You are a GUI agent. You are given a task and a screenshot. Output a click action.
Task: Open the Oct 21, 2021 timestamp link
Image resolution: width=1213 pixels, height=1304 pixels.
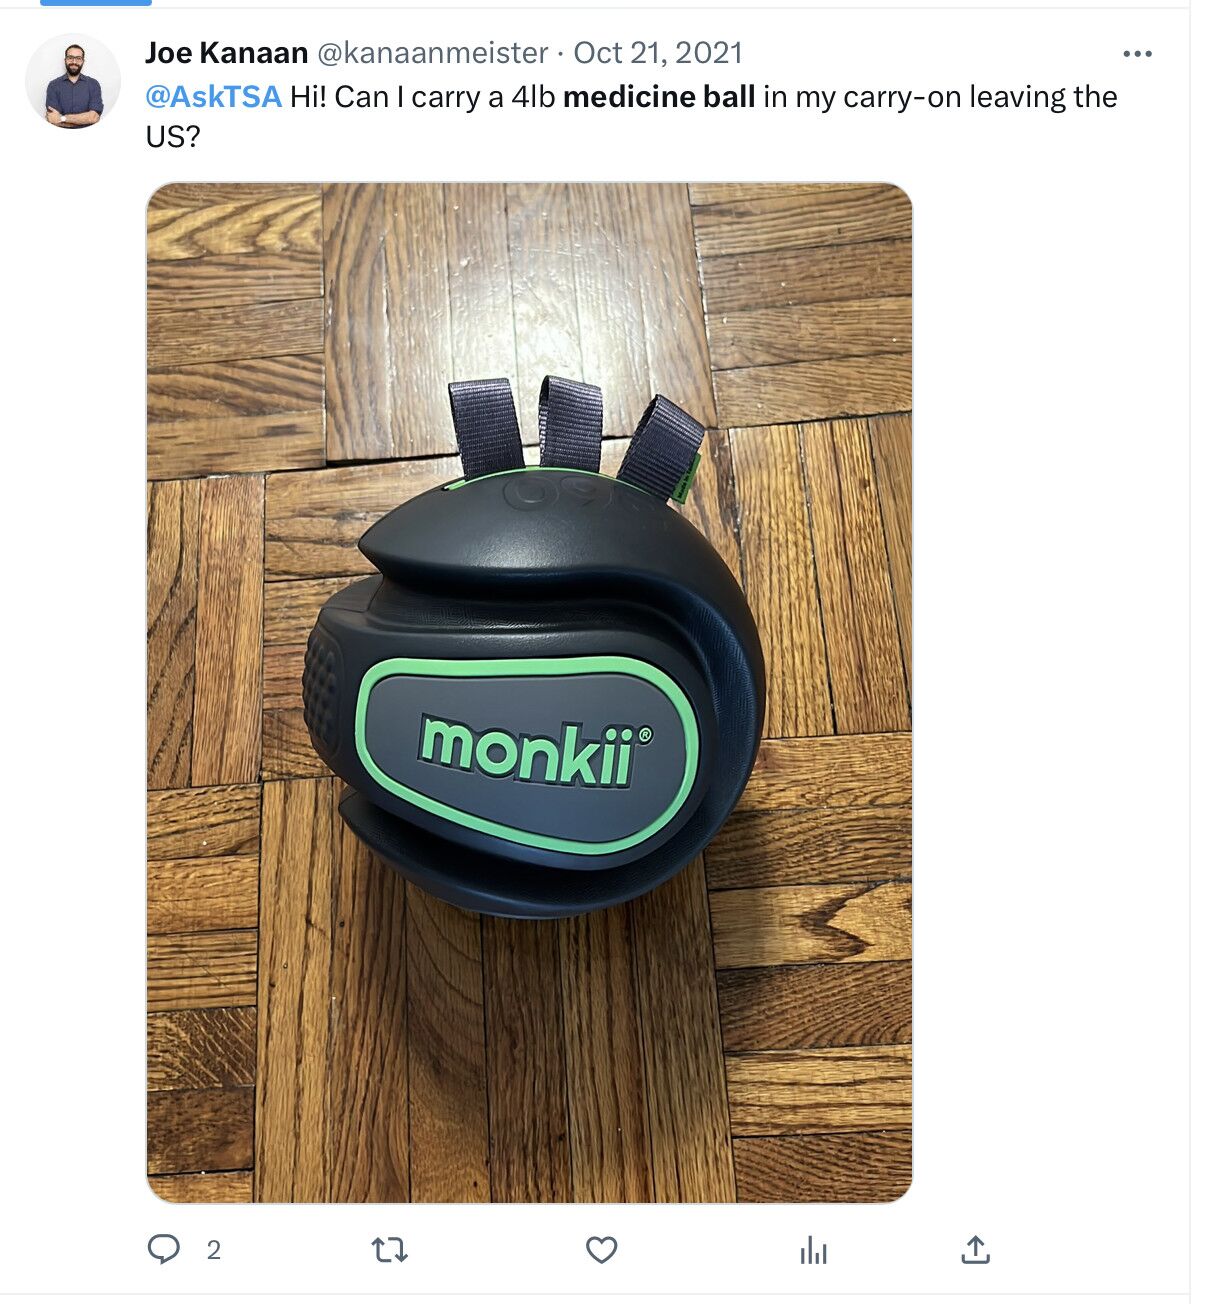(x=658, y=52)
